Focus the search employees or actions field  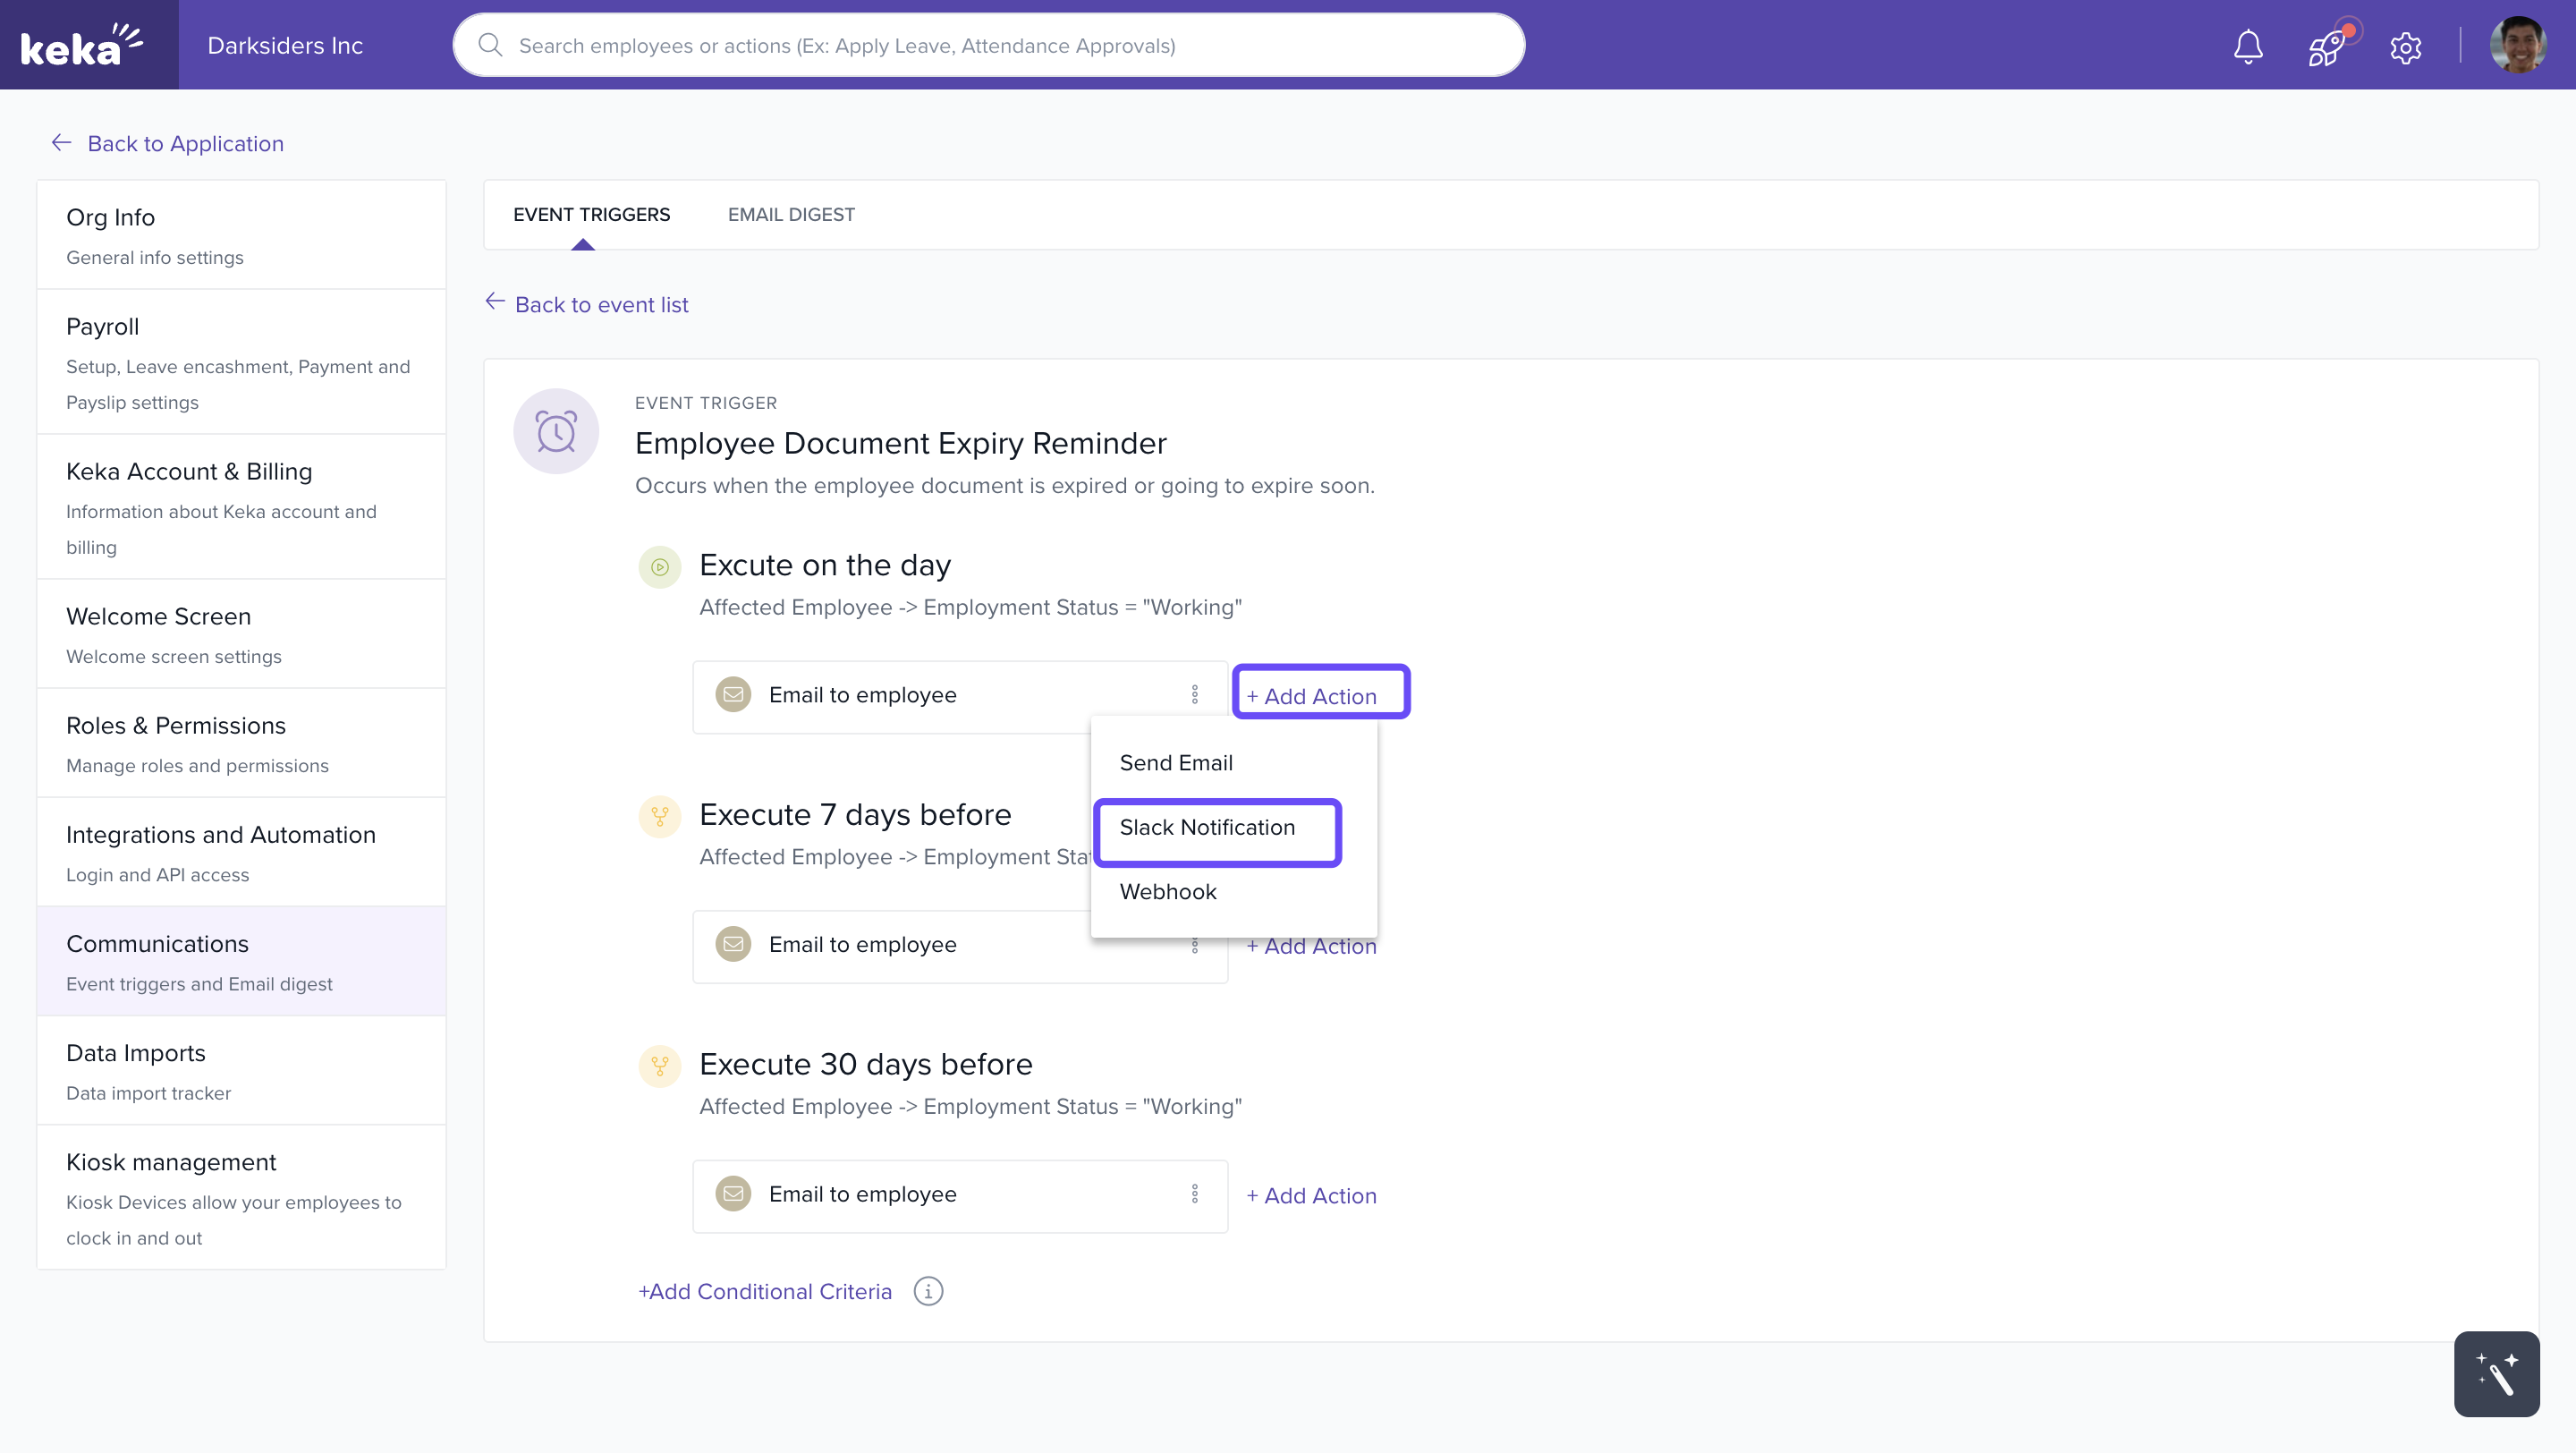pos(988,46)
